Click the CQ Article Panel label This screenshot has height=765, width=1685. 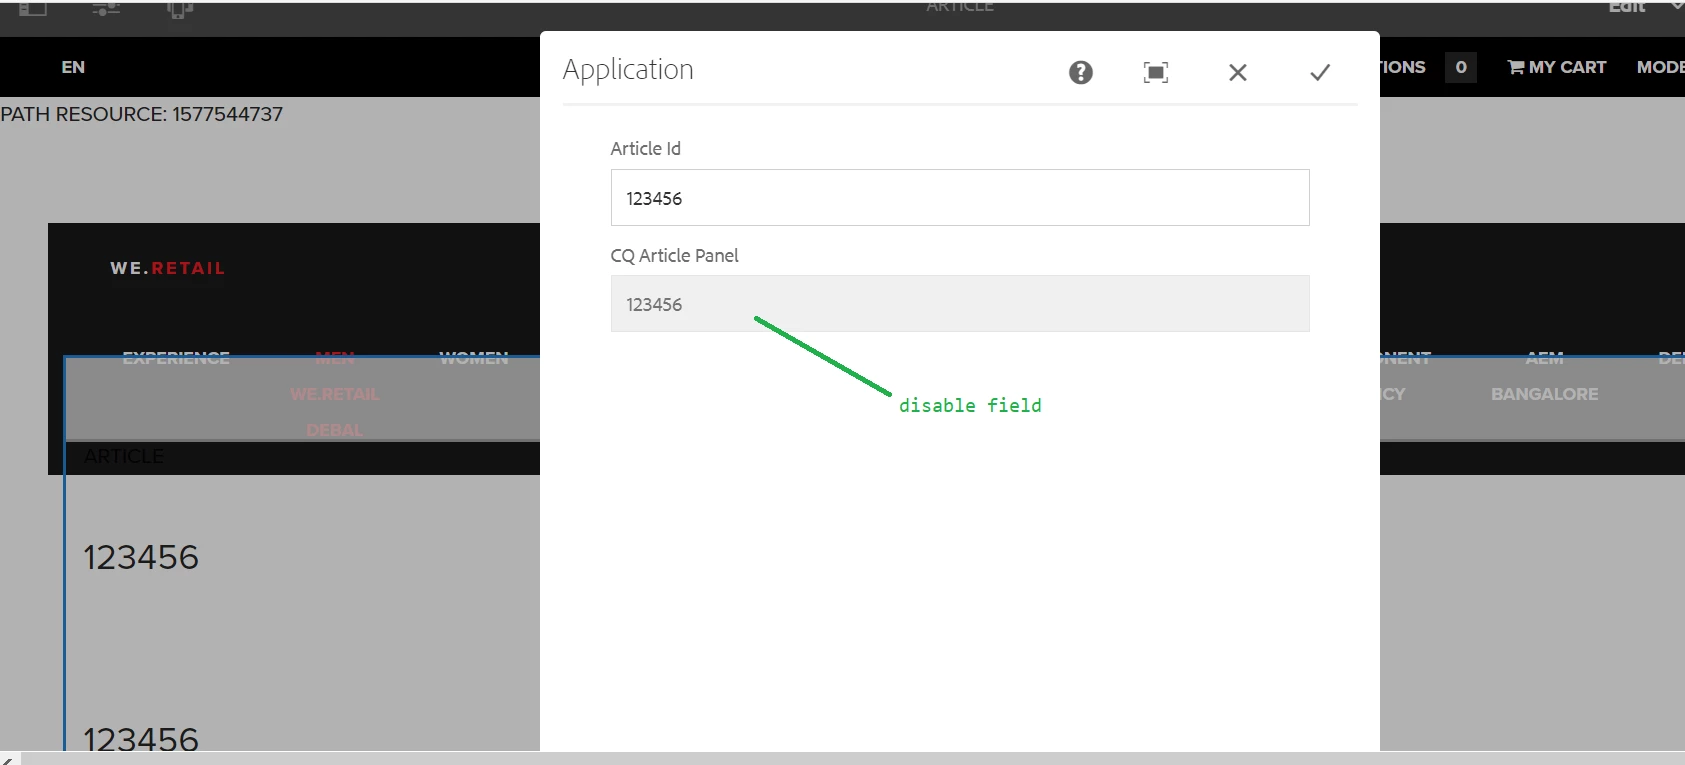(x=675, y=255)
